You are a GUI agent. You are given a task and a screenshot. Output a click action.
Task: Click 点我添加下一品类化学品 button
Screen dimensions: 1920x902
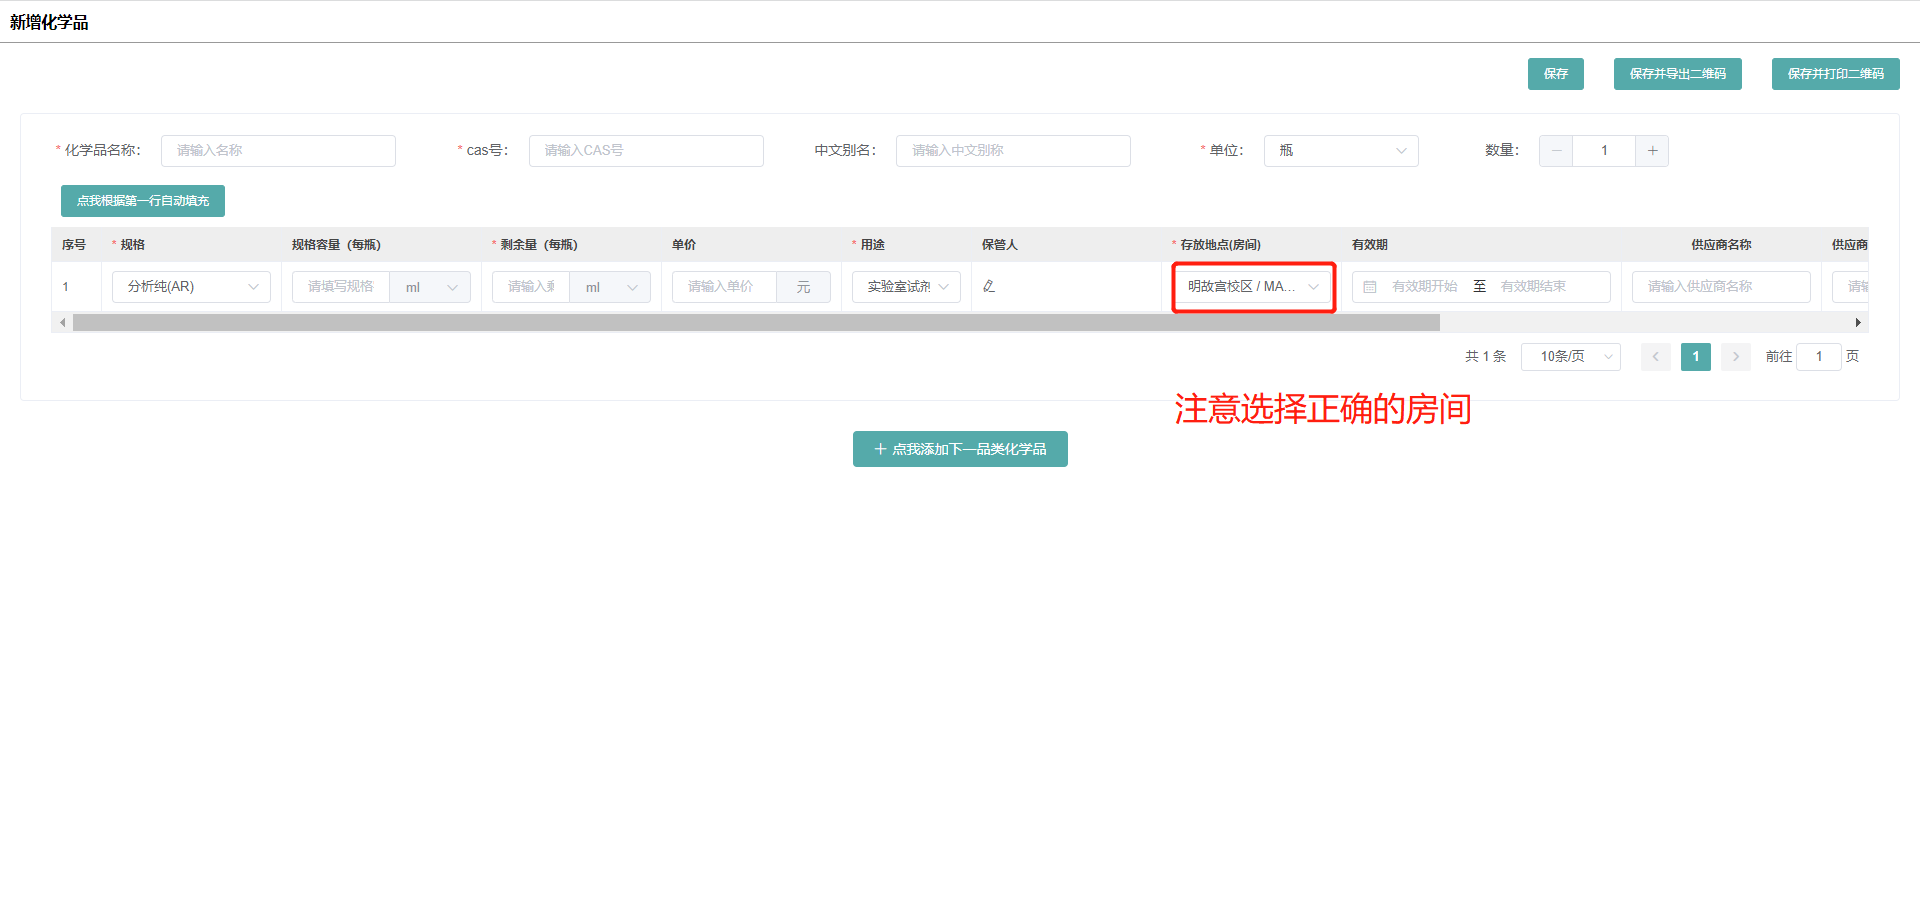(960, 449)
